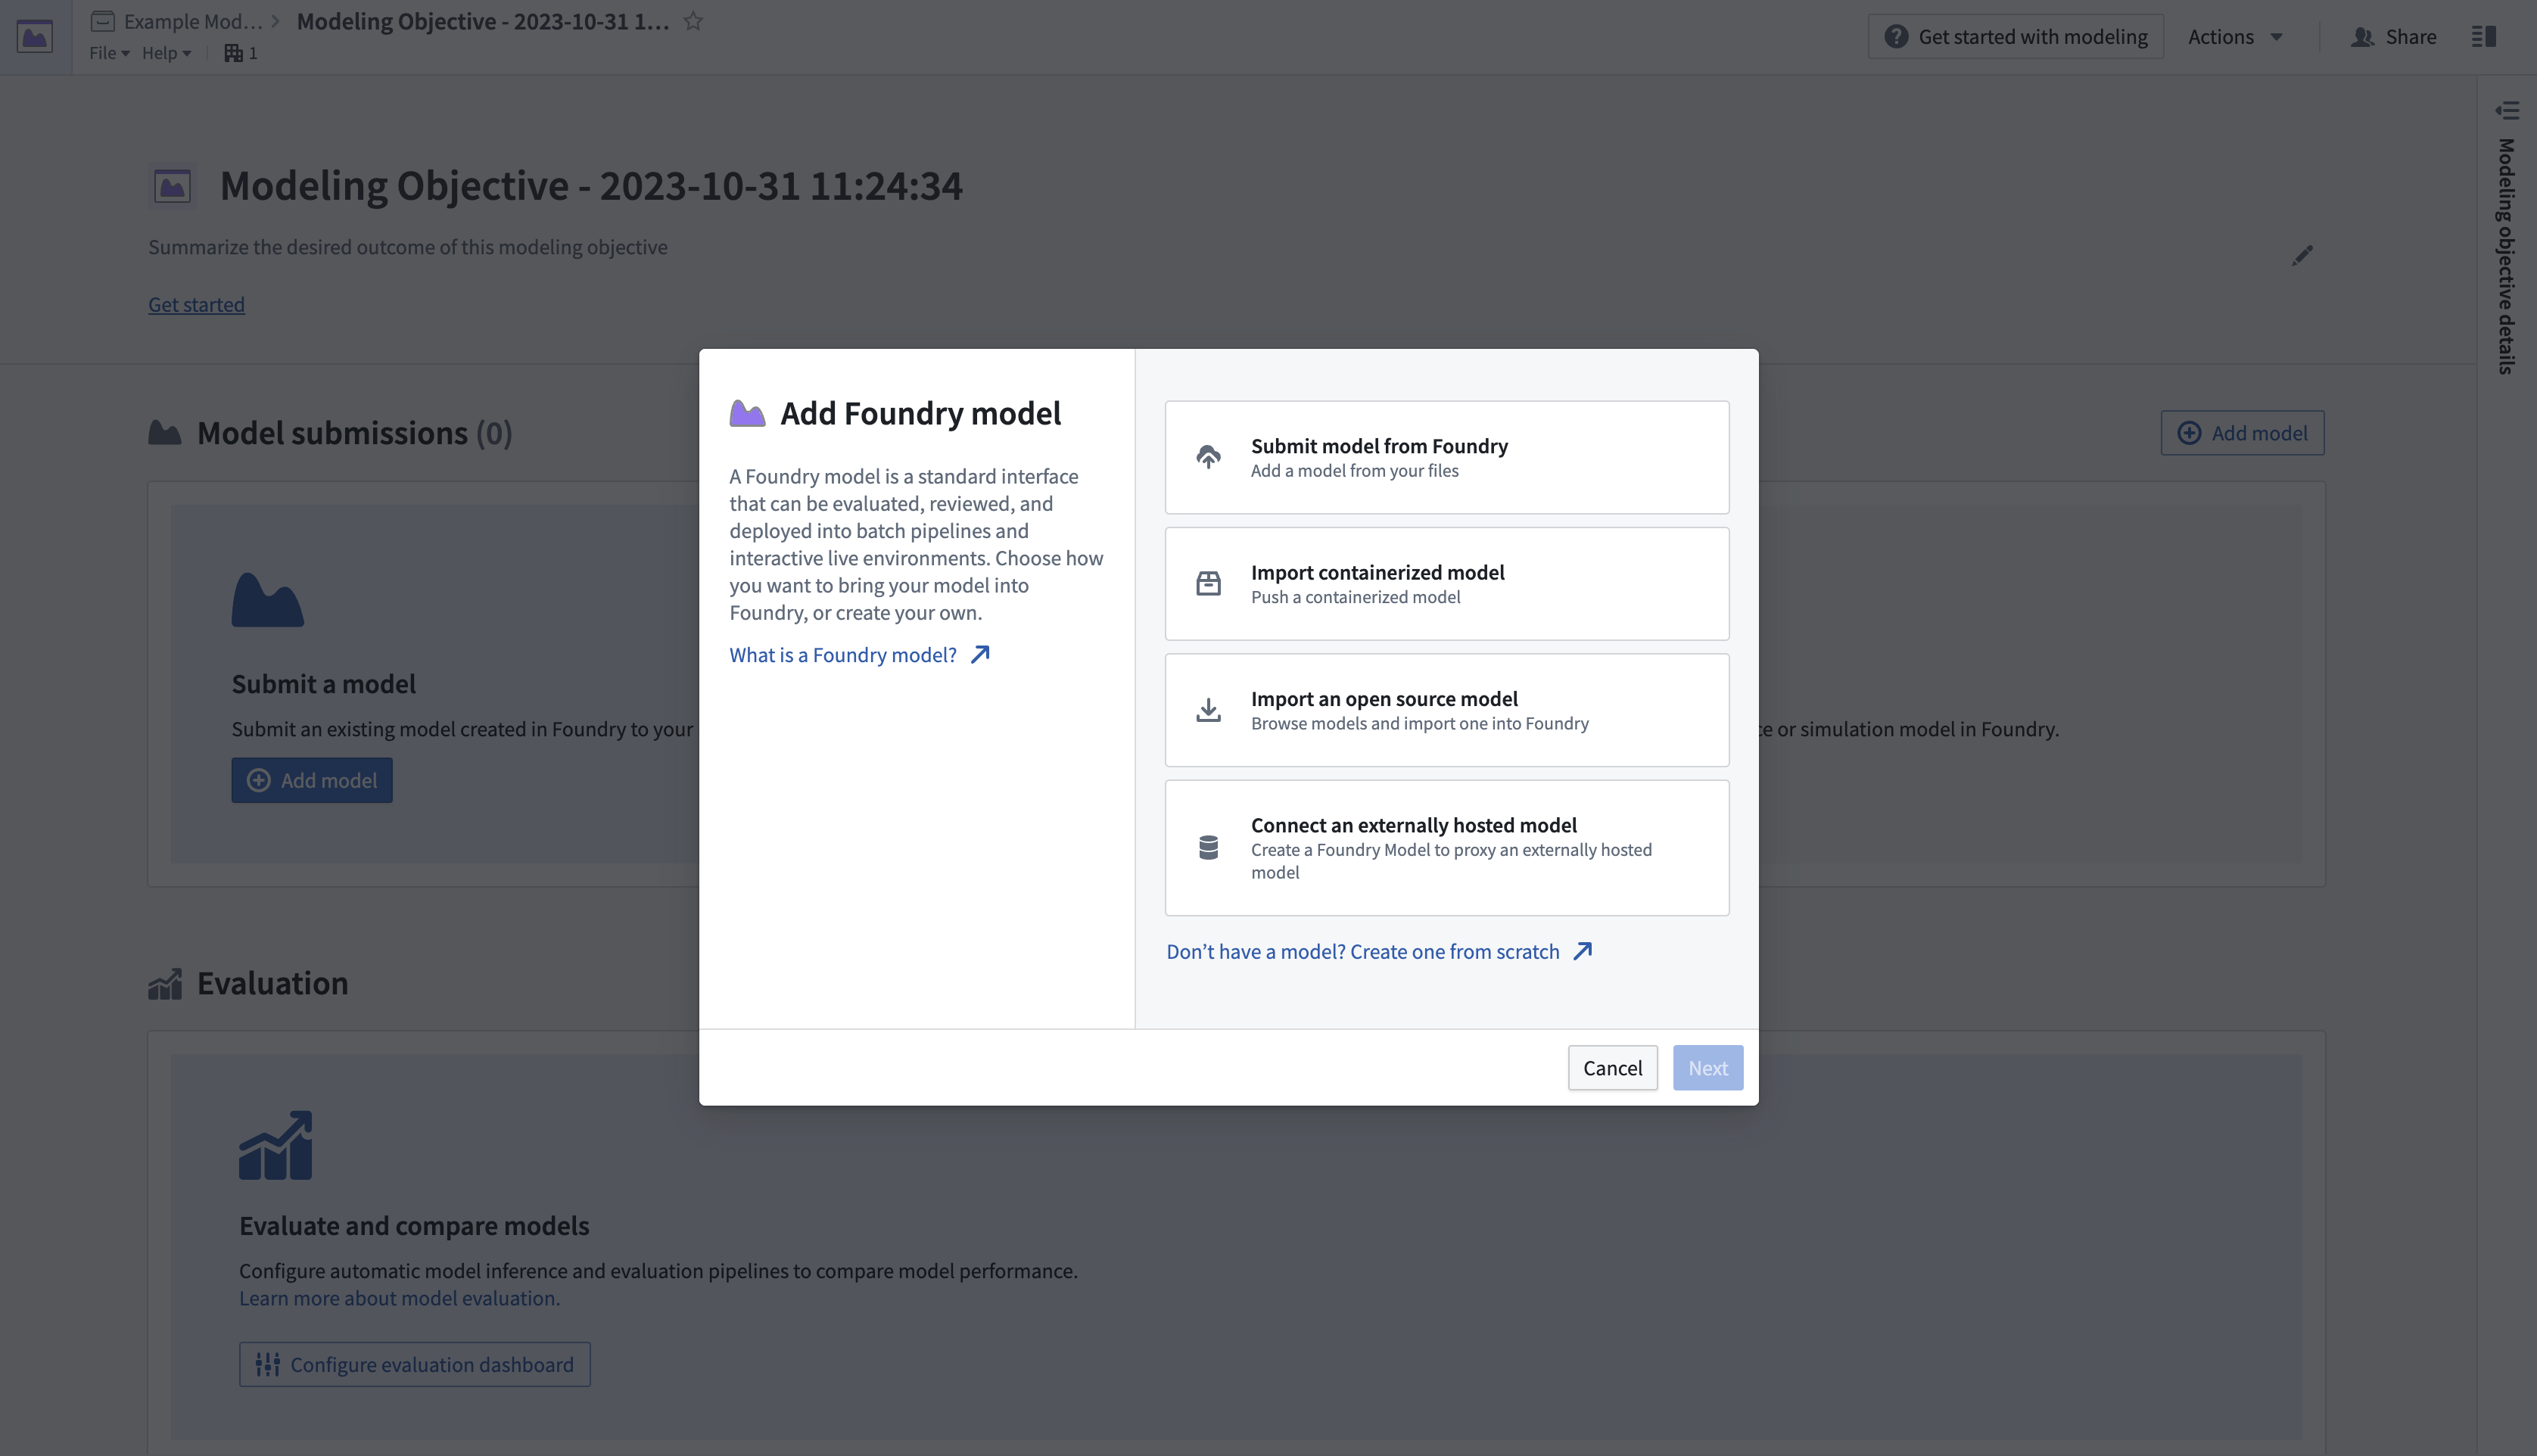
Task: Click the vertical Modeling objective details label
Action: click(x=2506, y=256)
